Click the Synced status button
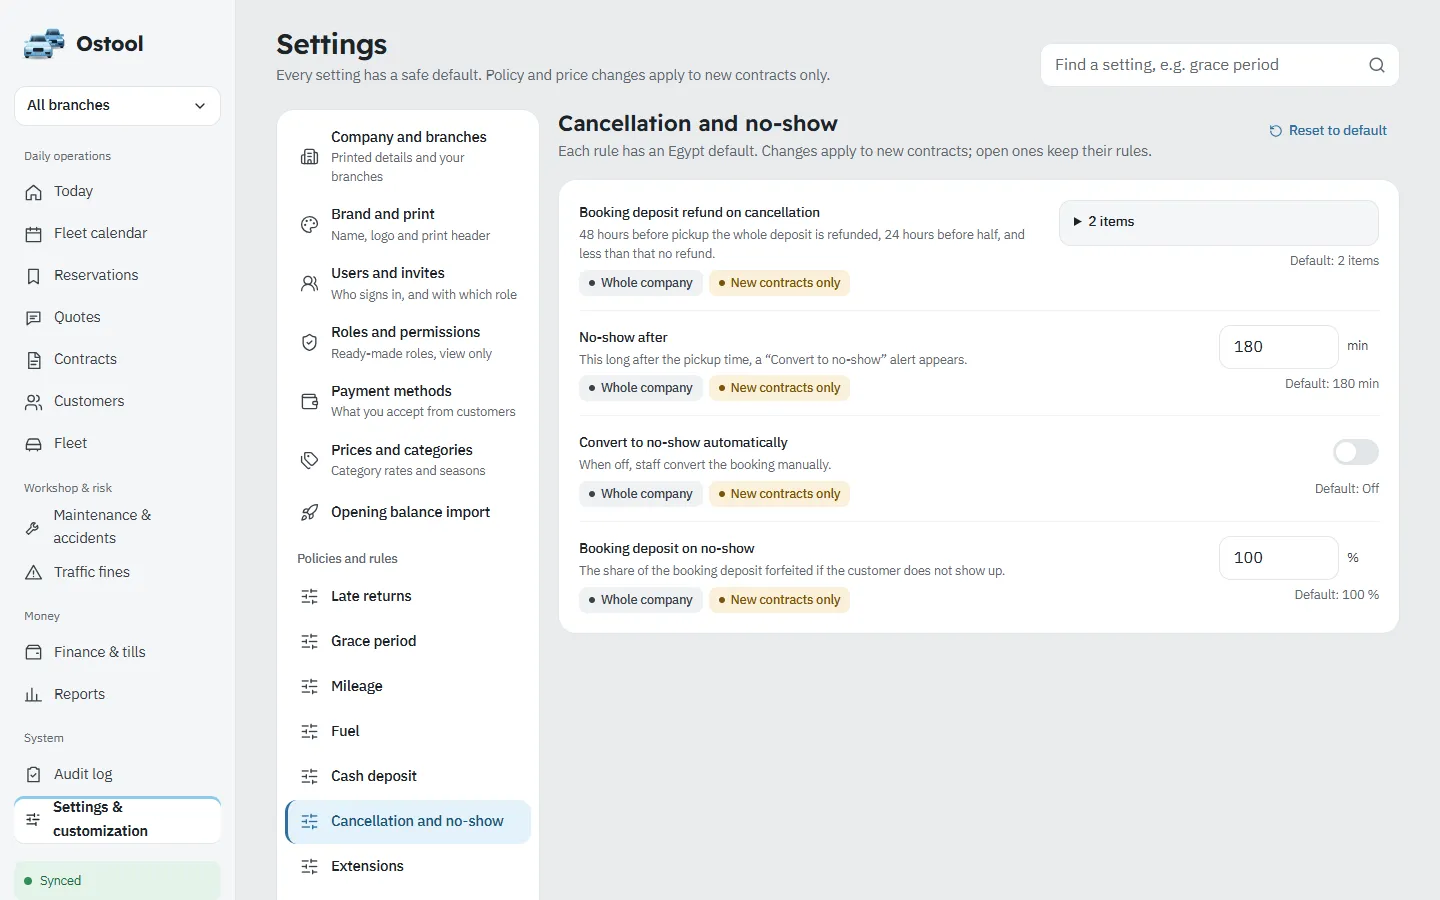 pyautogui.click(x=118, y=881)
